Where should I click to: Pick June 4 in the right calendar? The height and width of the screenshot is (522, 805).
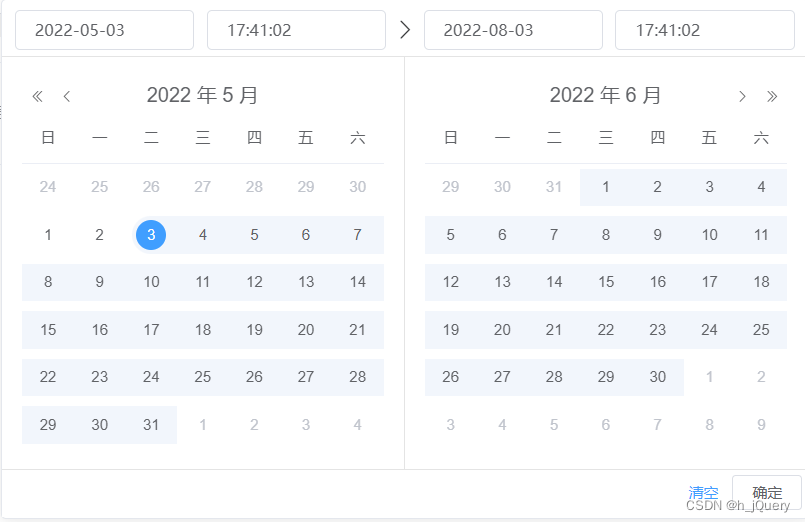click(x=761, y=187)
